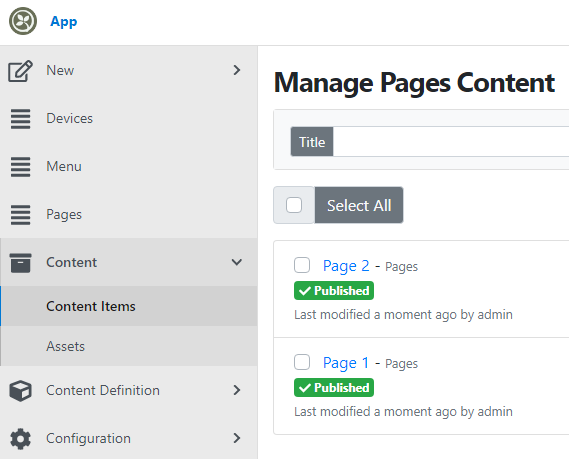Image resolution: width=569 pixels, height=459 pixels.
Task: Expand the New menu chevron
Action: click(x=237, y=70)
